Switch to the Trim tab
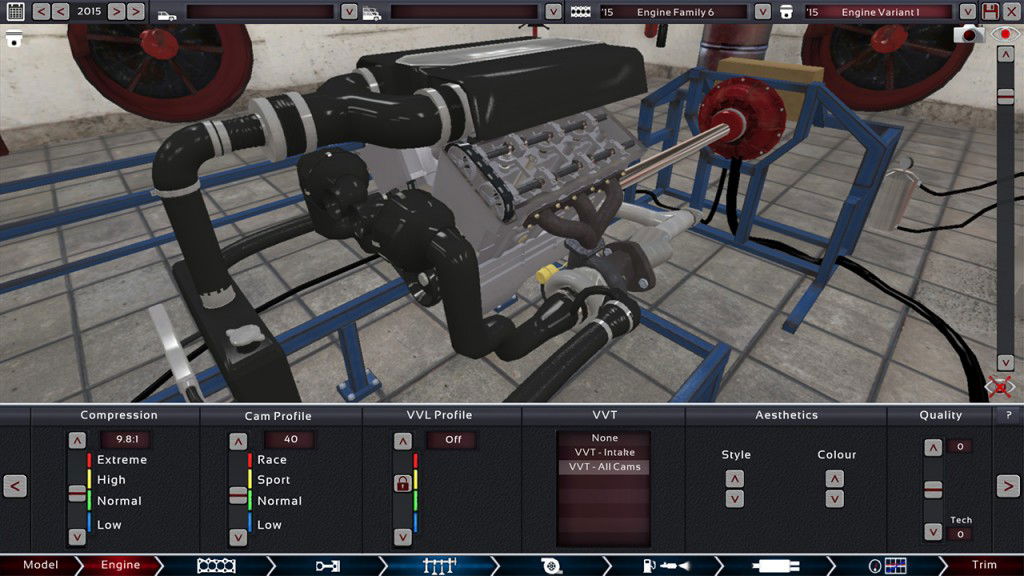The image size is (1024, 576). pyautogui.click(x=983, y=565)
